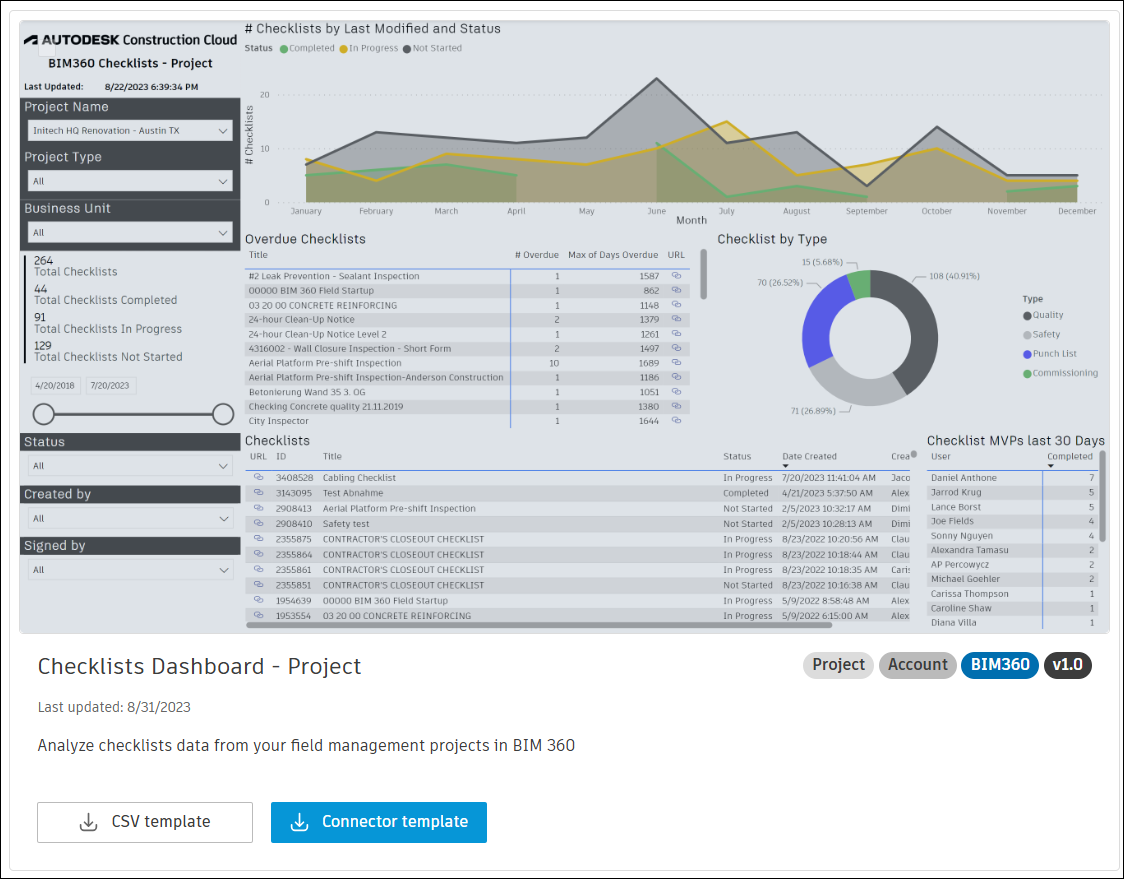Open the Signed by filter dropdown
The width and height of the screenshot is (1124, 879).
[130, 570]
